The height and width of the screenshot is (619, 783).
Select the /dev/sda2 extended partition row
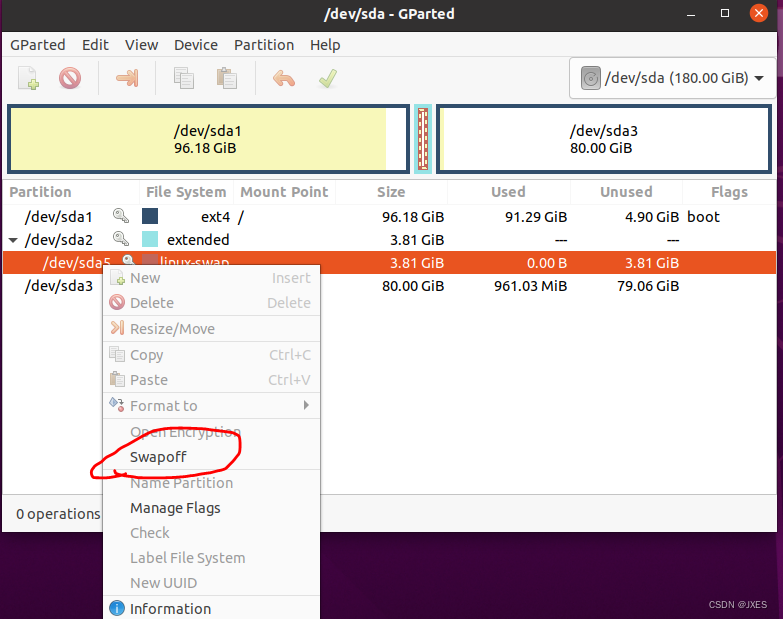[x=390, y=240]
